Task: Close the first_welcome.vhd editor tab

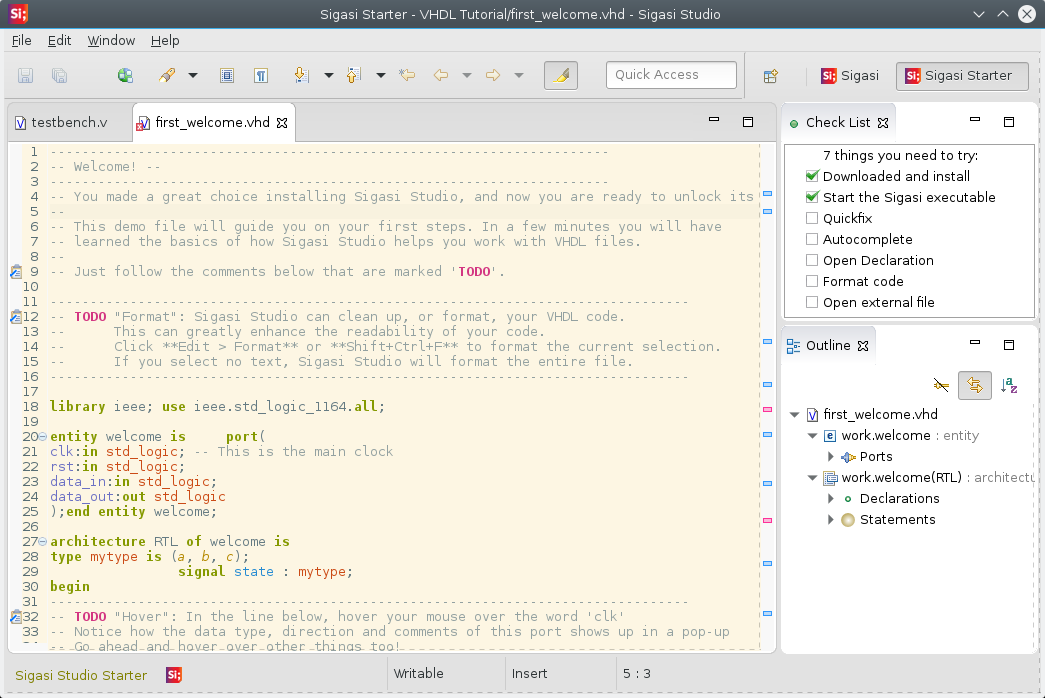Action: tap(282, 123)
